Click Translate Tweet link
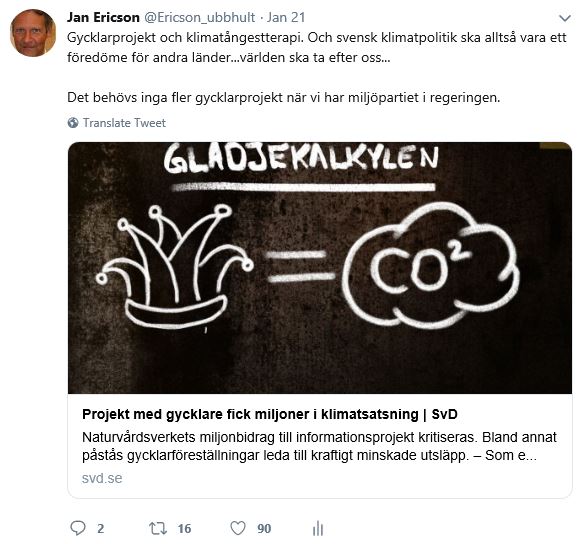The width and height of the screenshot is (580, 544). [124, 123]
